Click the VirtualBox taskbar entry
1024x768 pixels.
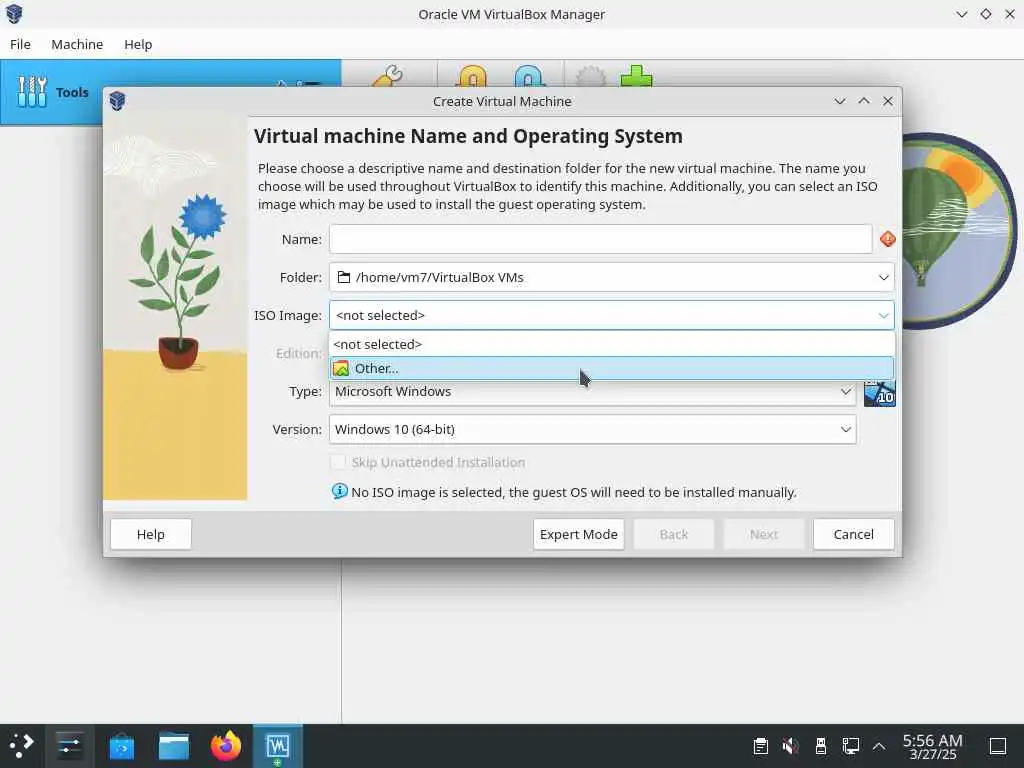(278, 746)
